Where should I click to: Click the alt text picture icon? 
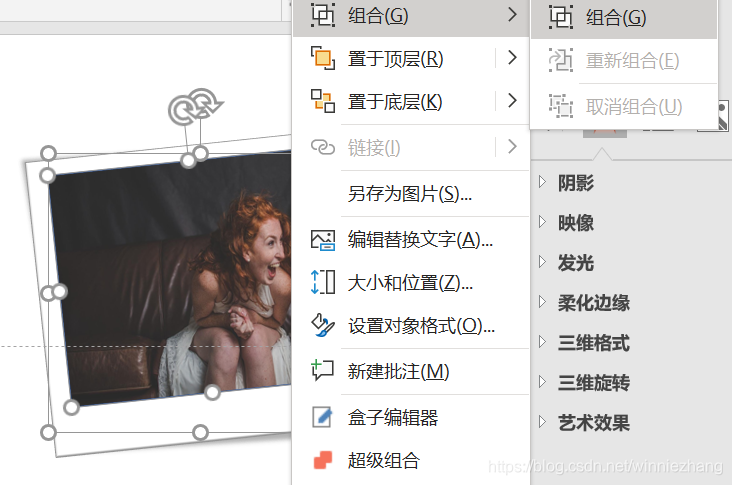[x=323, y=240]
